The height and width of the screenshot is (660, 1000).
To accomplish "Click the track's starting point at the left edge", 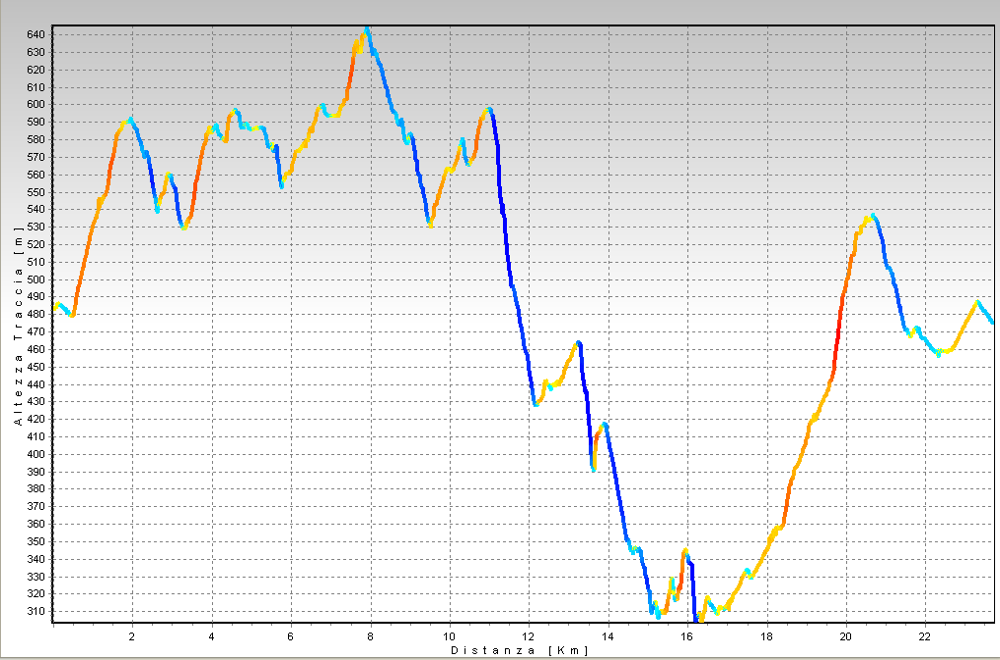I will pos(55,306).
